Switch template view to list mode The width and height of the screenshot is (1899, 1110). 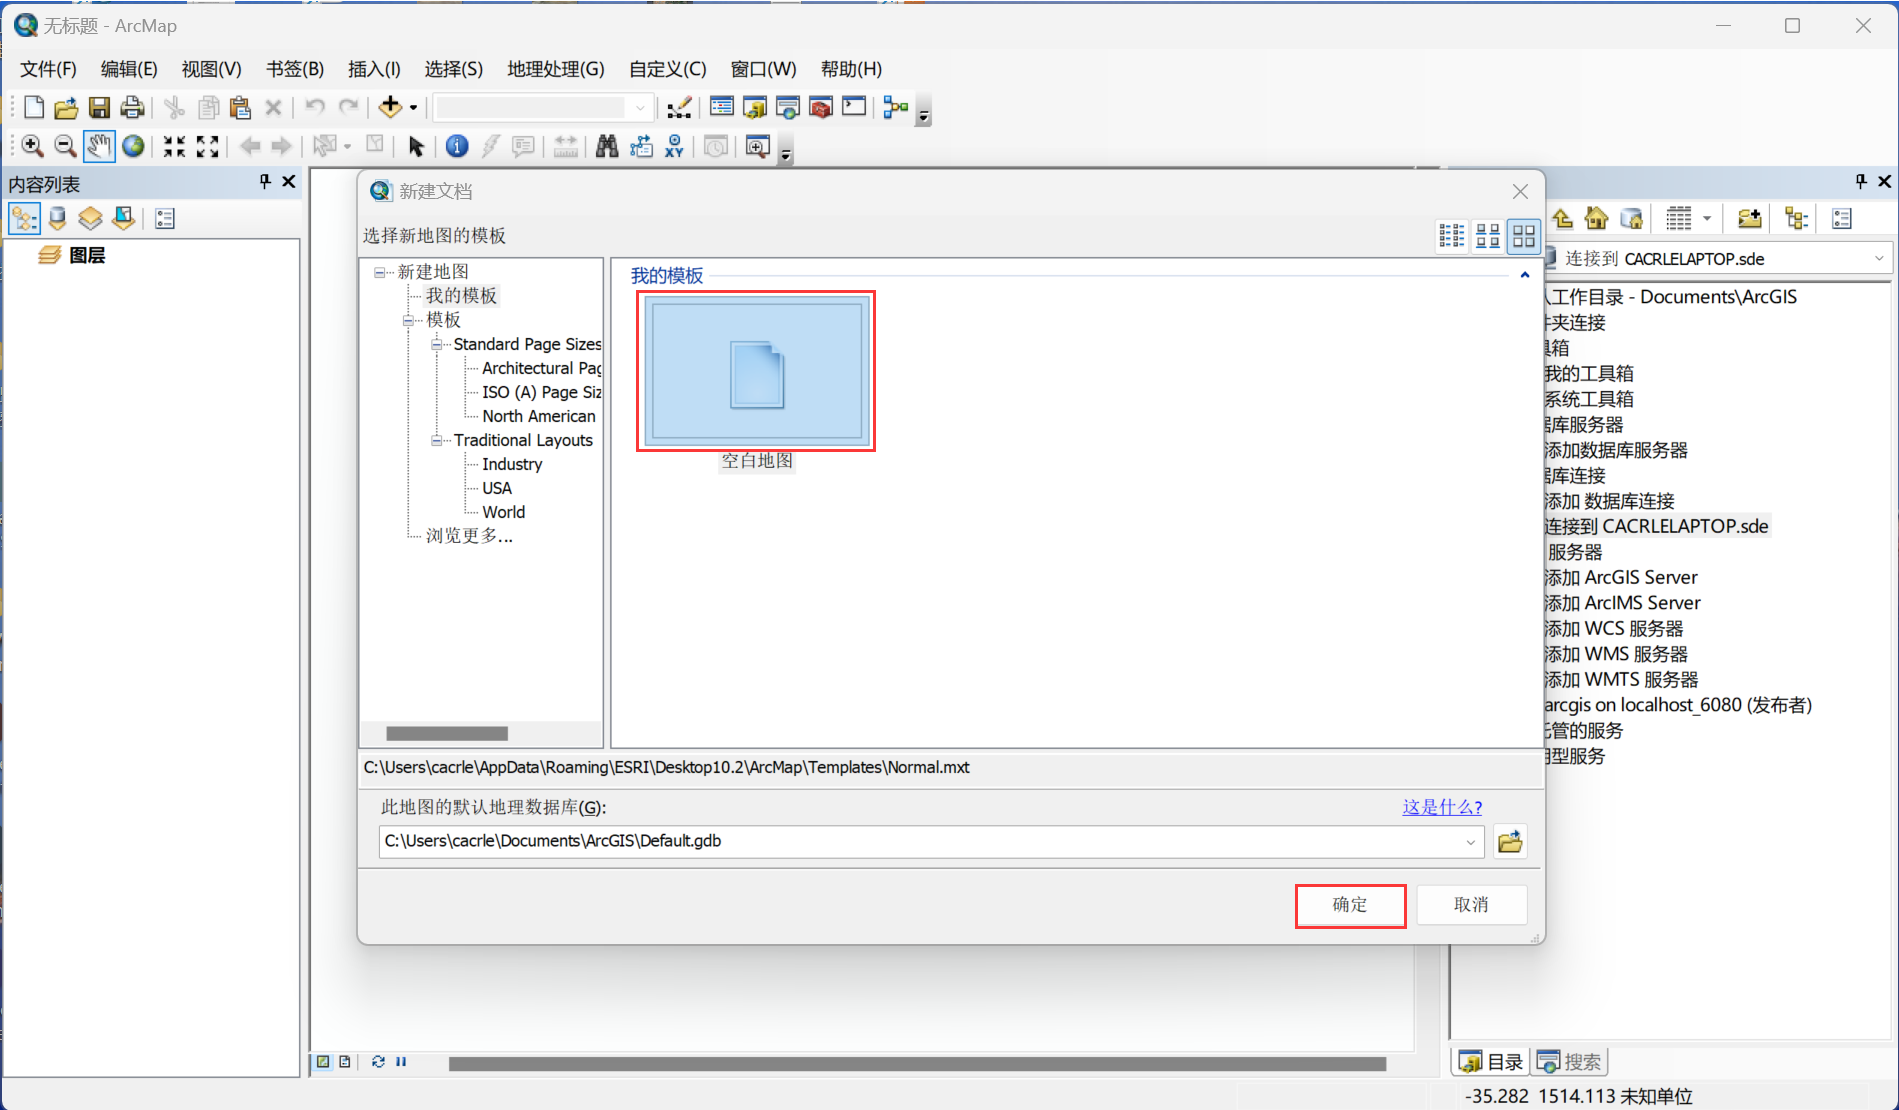pyautogui.click(x=1452, y=235)
